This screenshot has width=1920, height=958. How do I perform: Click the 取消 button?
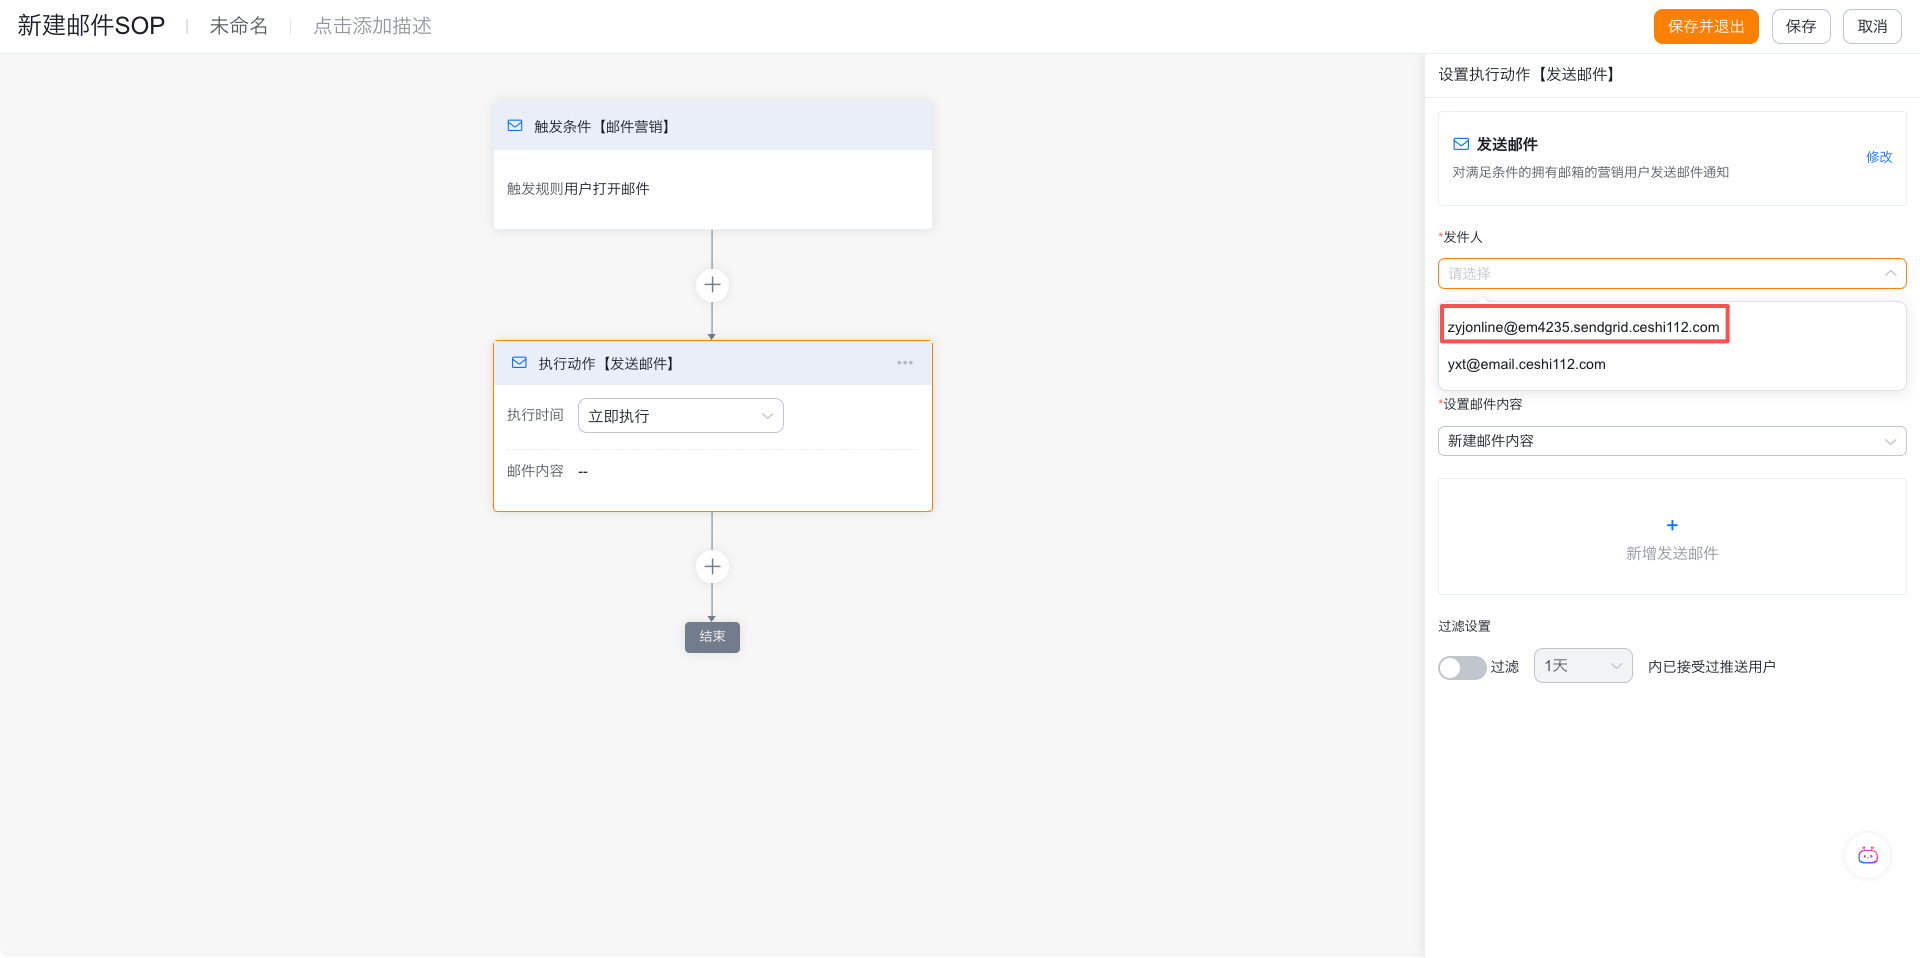(x=1871, y=27)
